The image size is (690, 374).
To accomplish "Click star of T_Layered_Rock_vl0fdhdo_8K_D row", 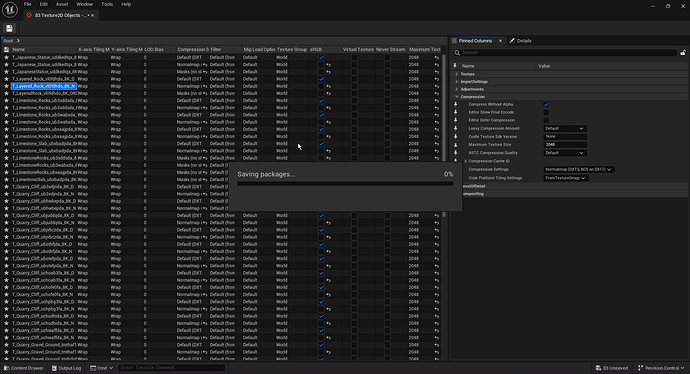I will click(6, 79).
